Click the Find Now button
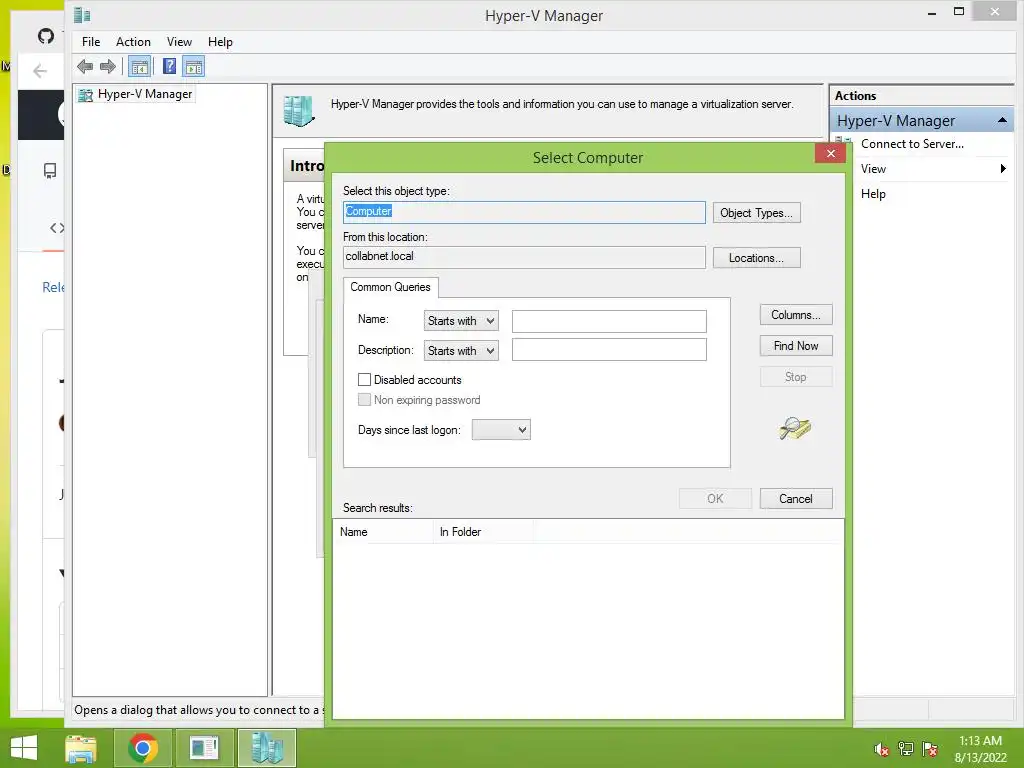Screen dimensions: 1024x768 pyautogui.click(x=796, y=345)
